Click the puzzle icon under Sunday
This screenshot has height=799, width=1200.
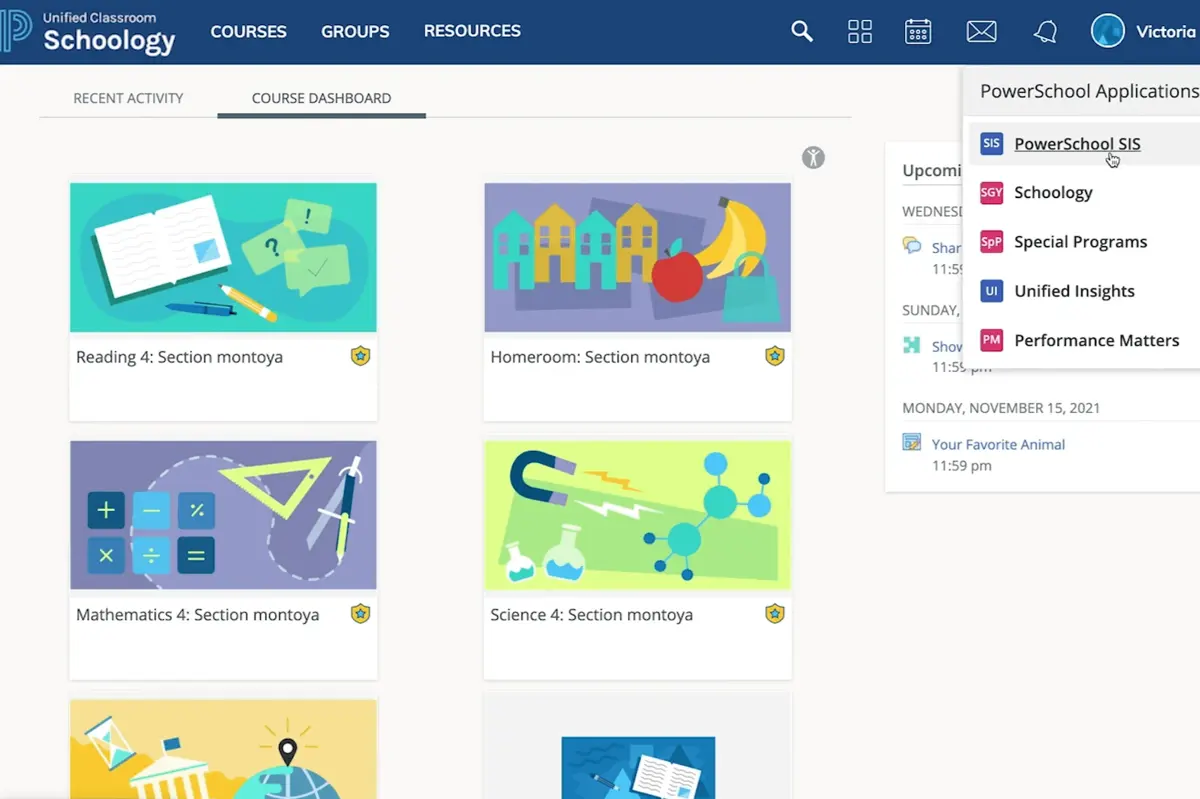pos(911,345)
